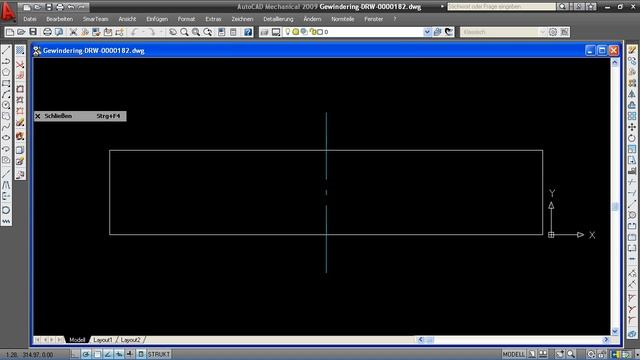Open the Fenster menu
The width and height of the screenshot is (640, 360).
pyautogui.click(x=373, y=19)
